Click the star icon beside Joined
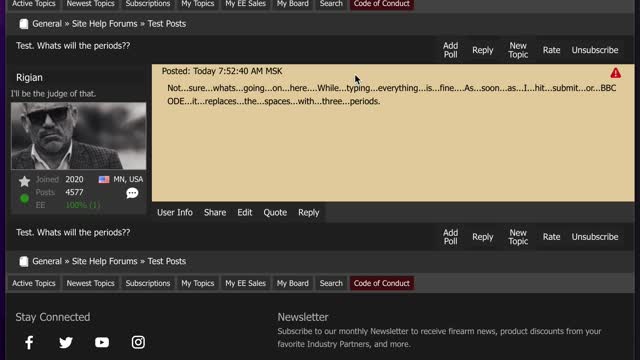Image resolution: width=640 pixels, height=360 pixels. click(24, 181)
